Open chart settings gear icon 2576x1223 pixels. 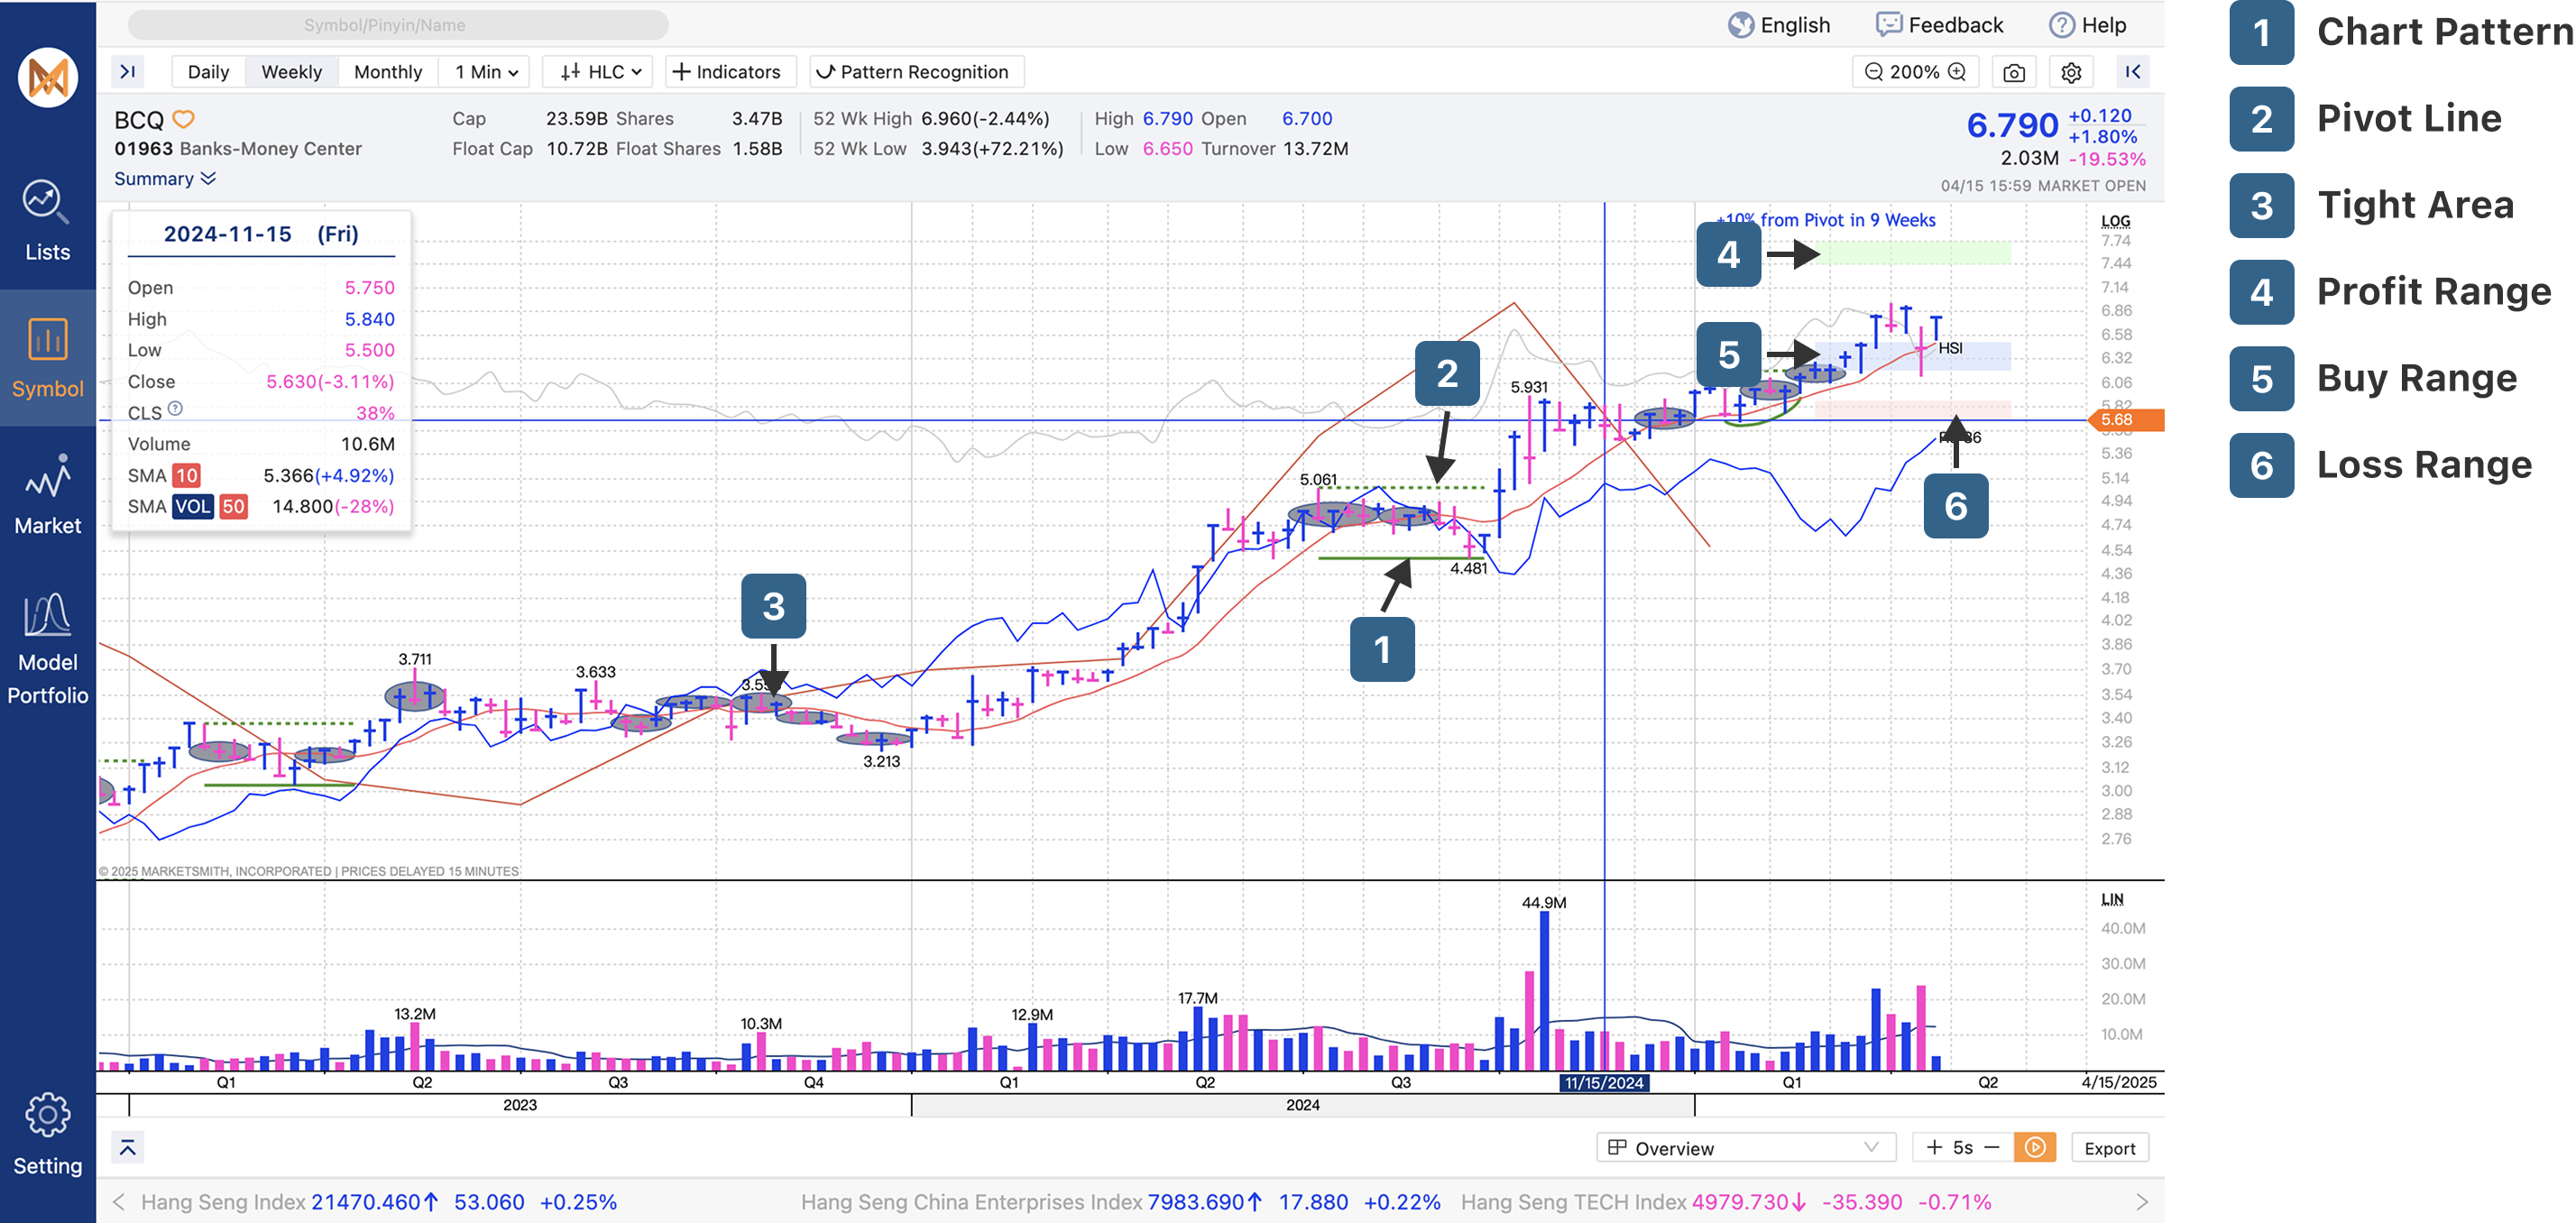(2071, 72)
